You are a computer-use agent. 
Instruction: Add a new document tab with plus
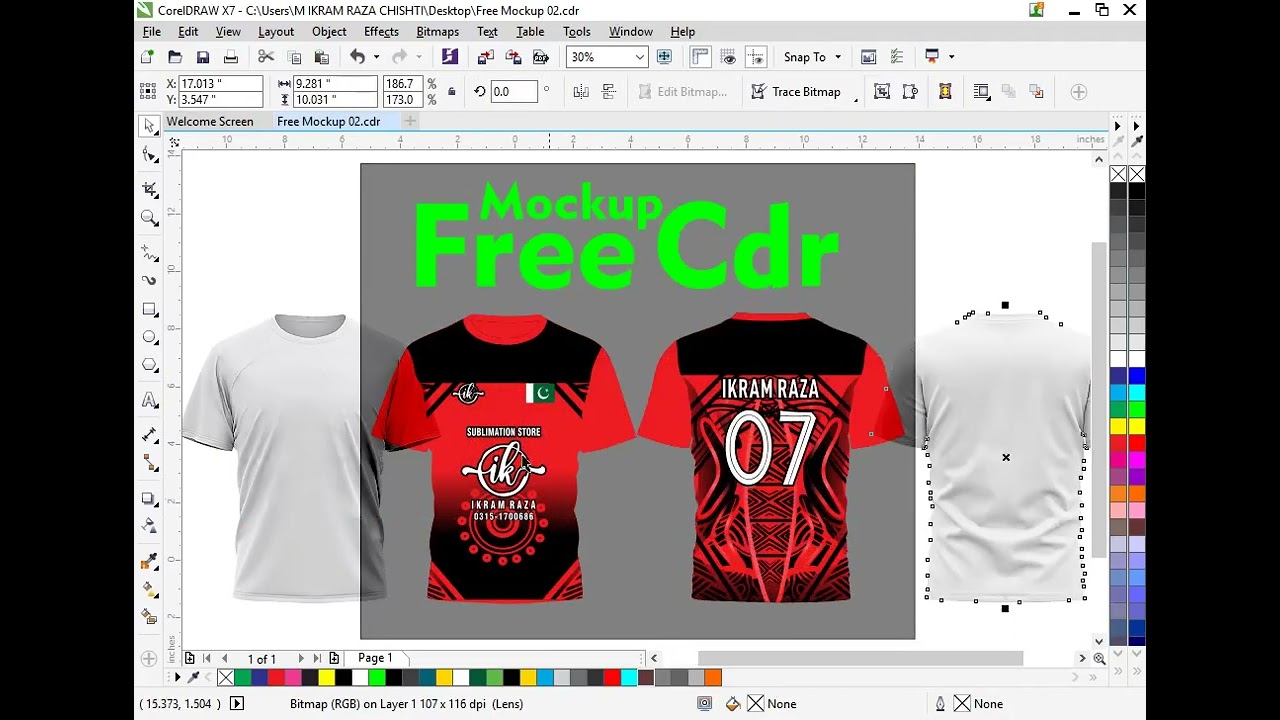410,121
